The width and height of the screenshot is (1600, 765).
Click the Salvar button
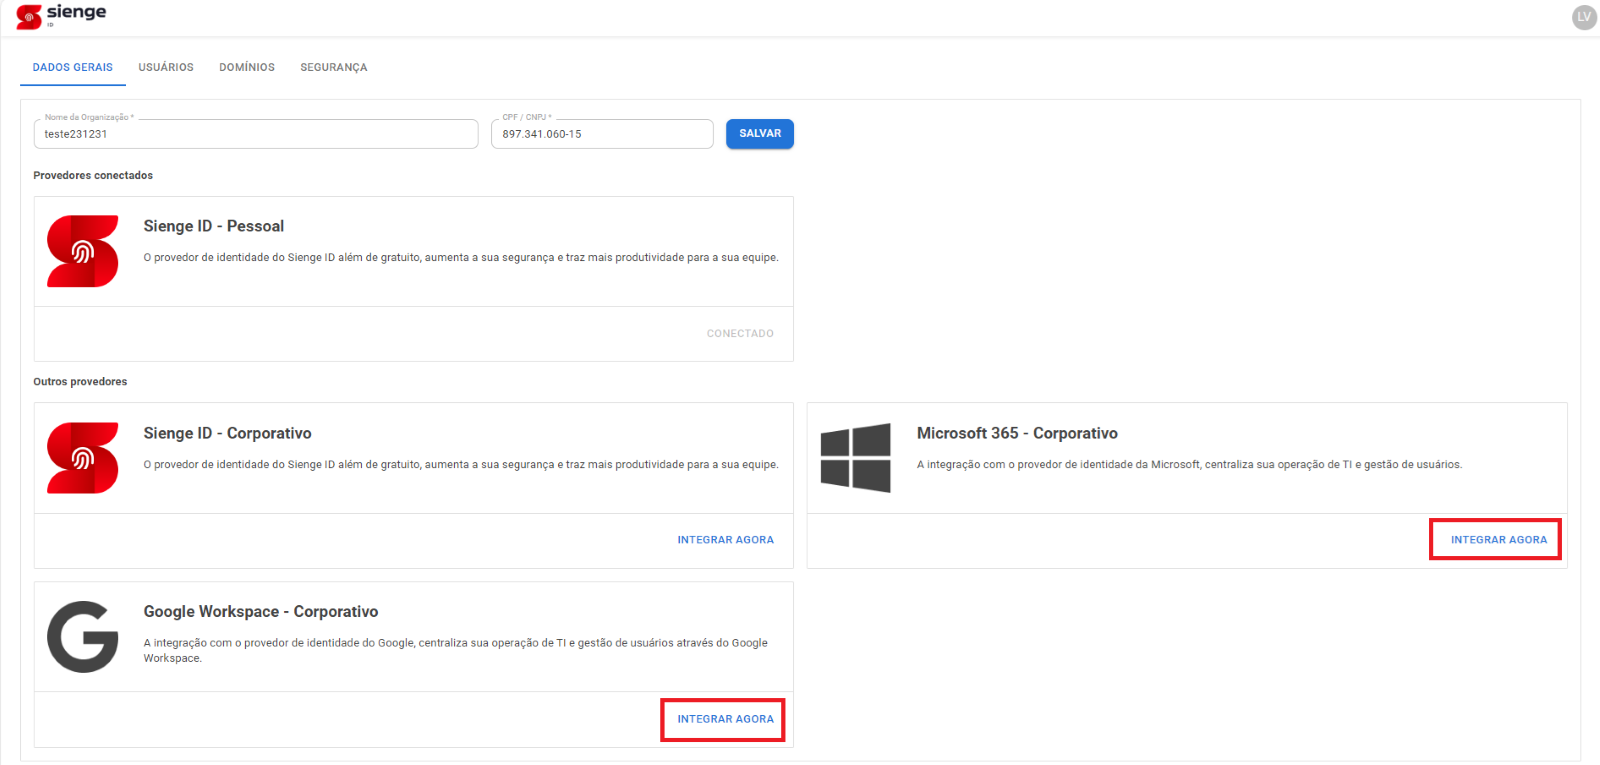760,134
